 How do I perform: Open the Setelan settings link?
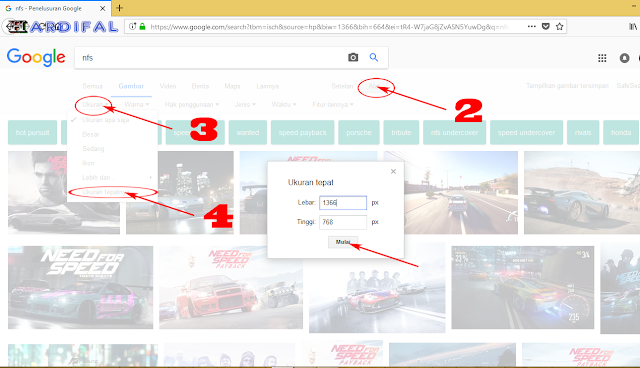(x=342, y=86)
